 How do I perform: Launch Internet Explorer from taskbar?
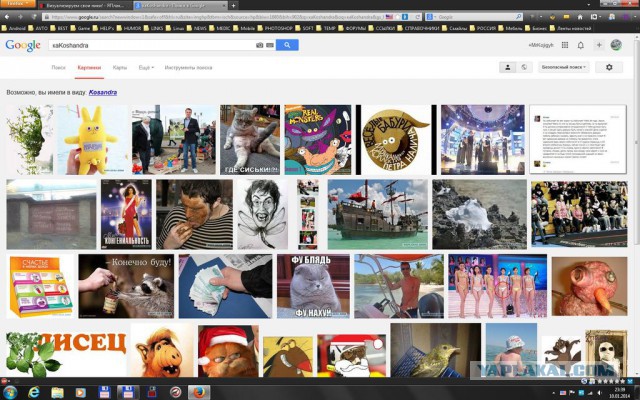34,392
